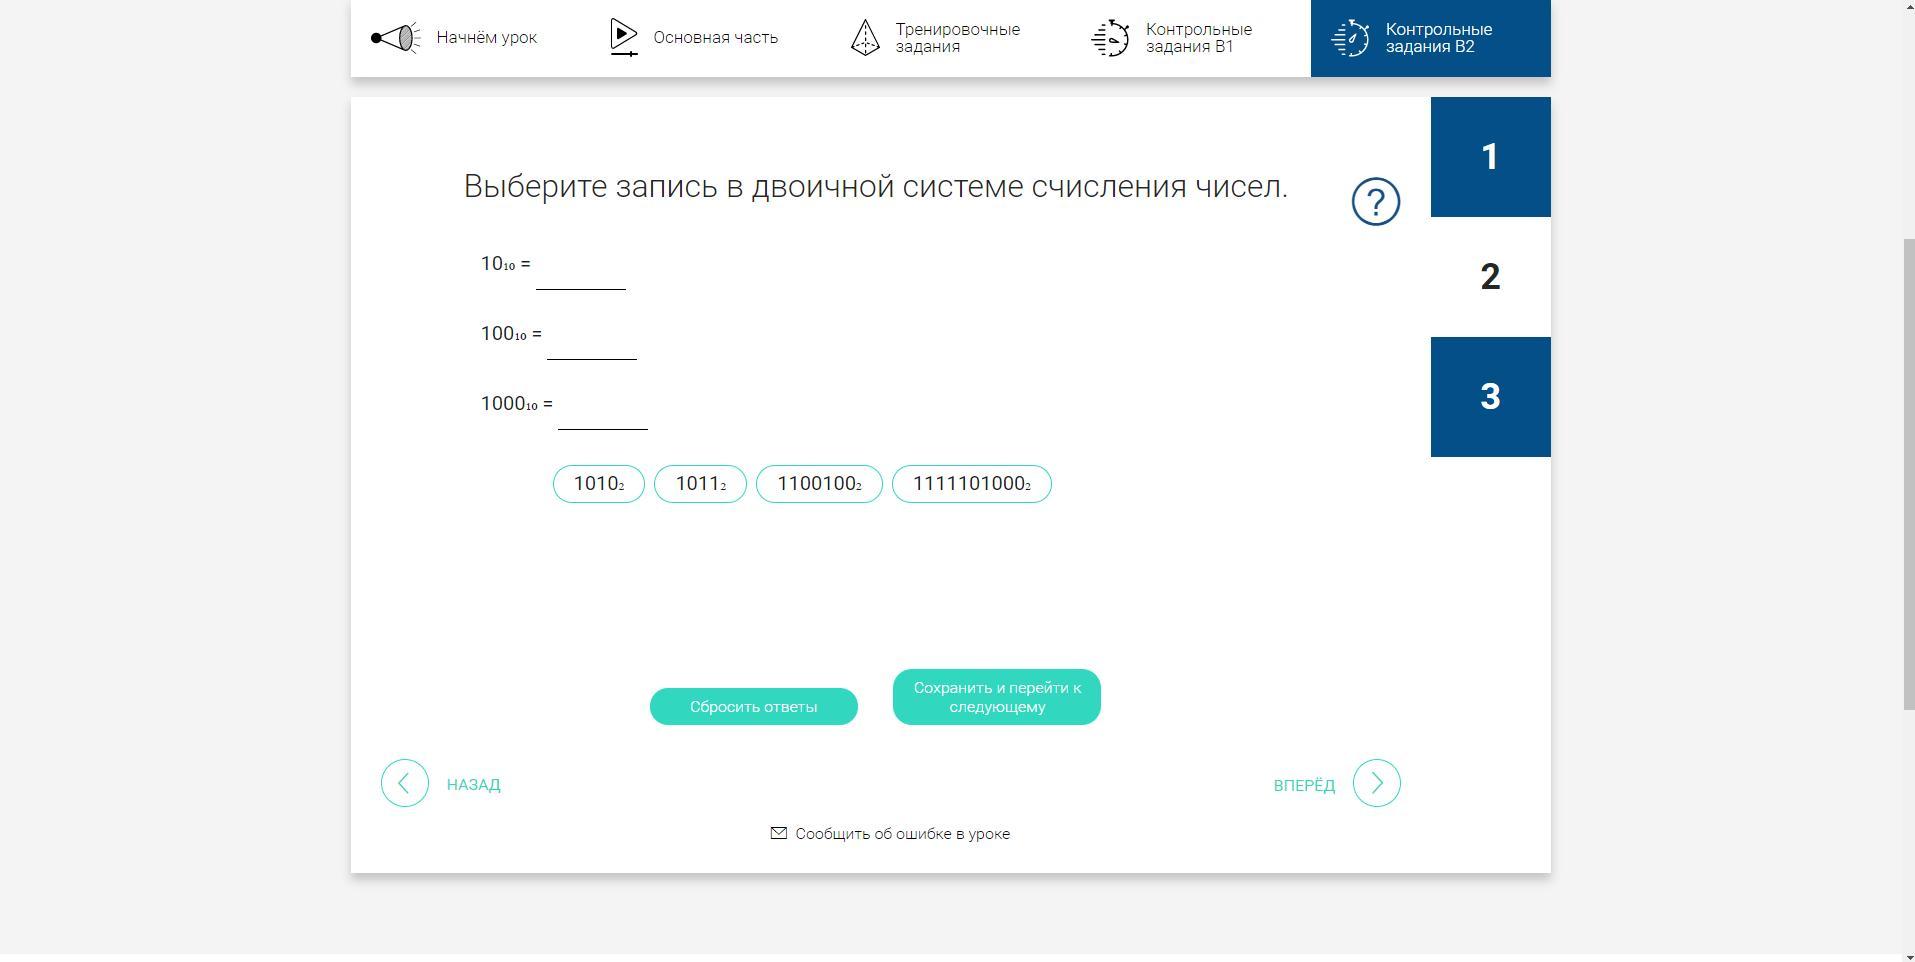Click the stopwatch icon for Контрольные задания В1
Viewport: 1915px width, 962px height.
pos(1110,38)
